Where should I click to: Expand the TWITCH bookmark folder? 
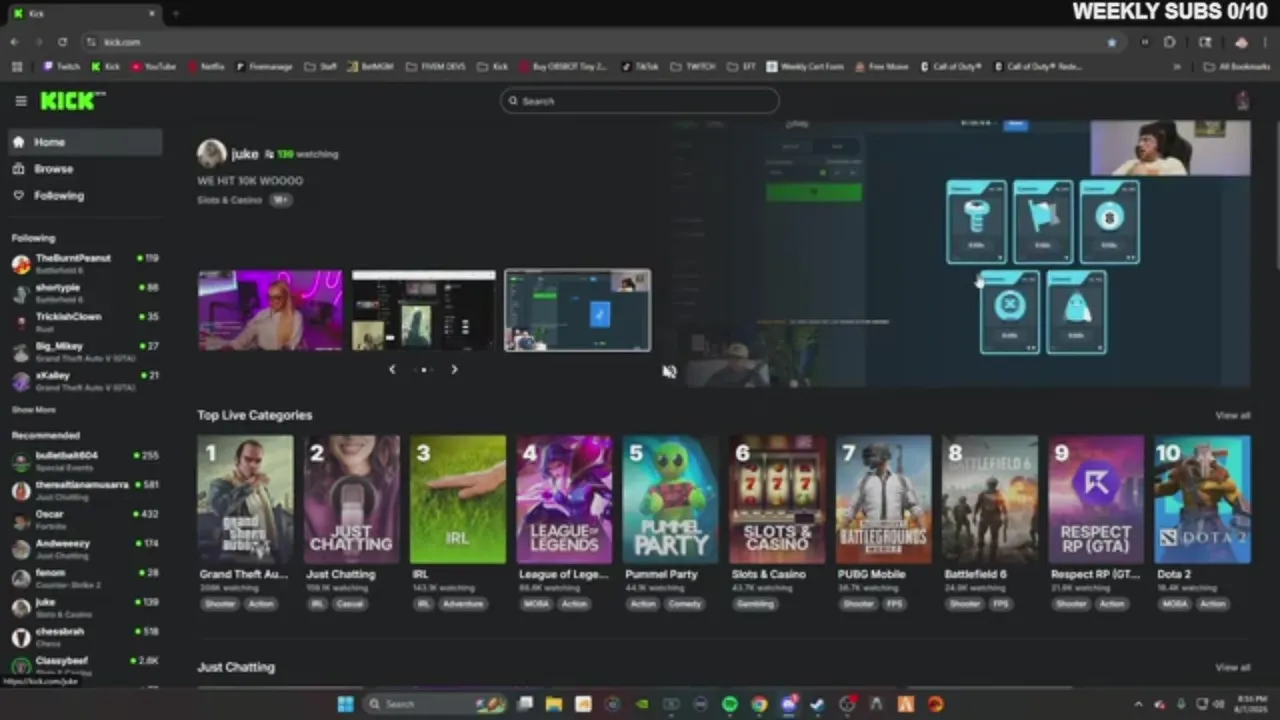pyautogui.click(x=693, y=67)
